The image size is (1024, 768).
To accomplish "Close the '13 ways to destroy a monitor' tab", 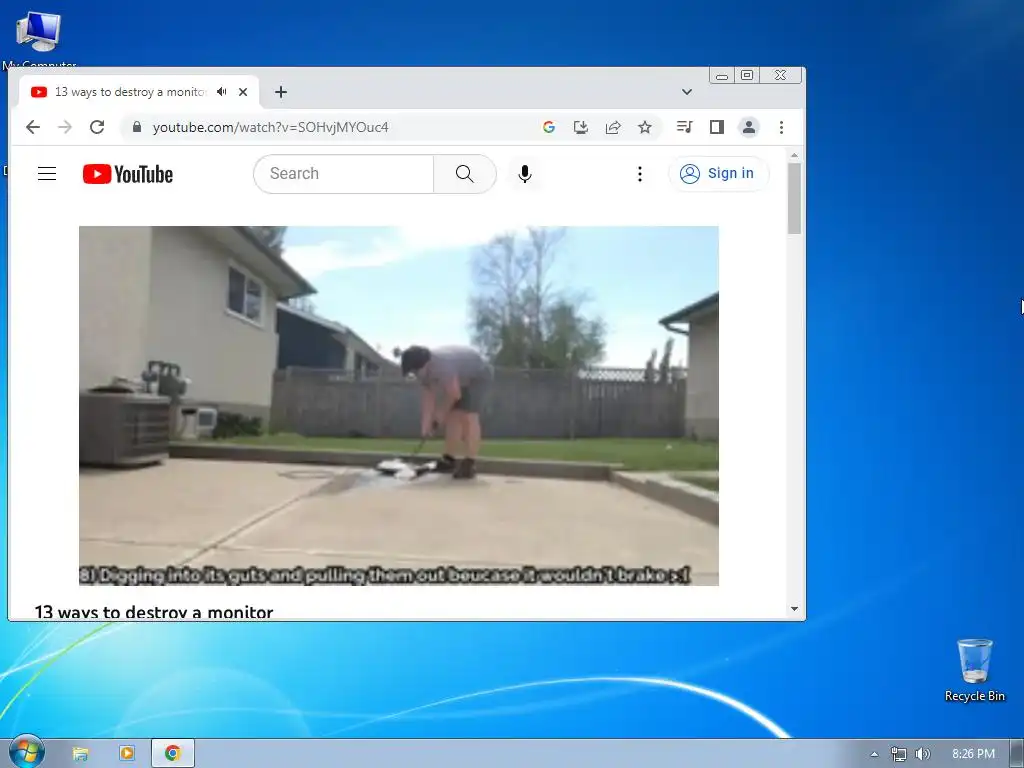I will pos(243,92).
